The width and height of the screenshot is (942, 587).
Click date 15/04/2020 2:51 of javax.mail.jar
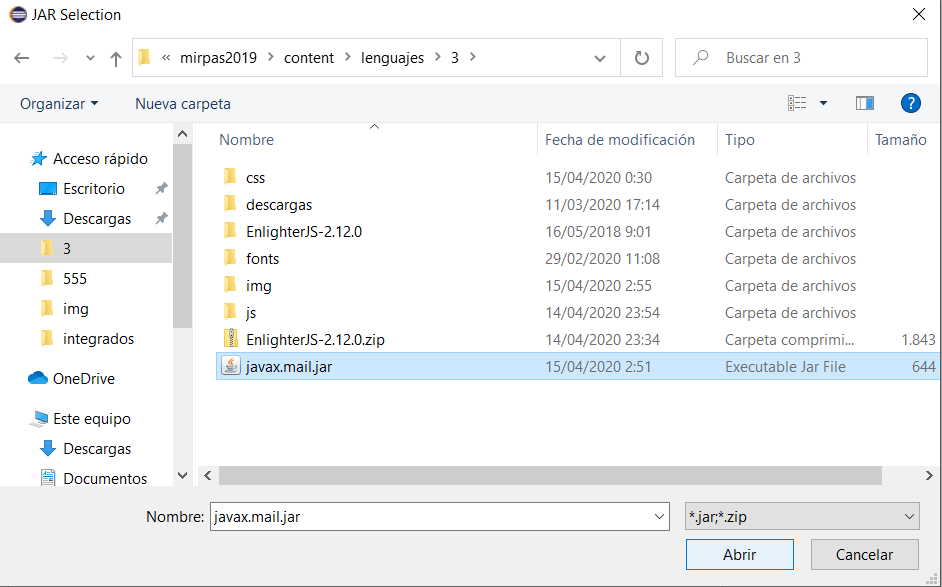[598, 366]
